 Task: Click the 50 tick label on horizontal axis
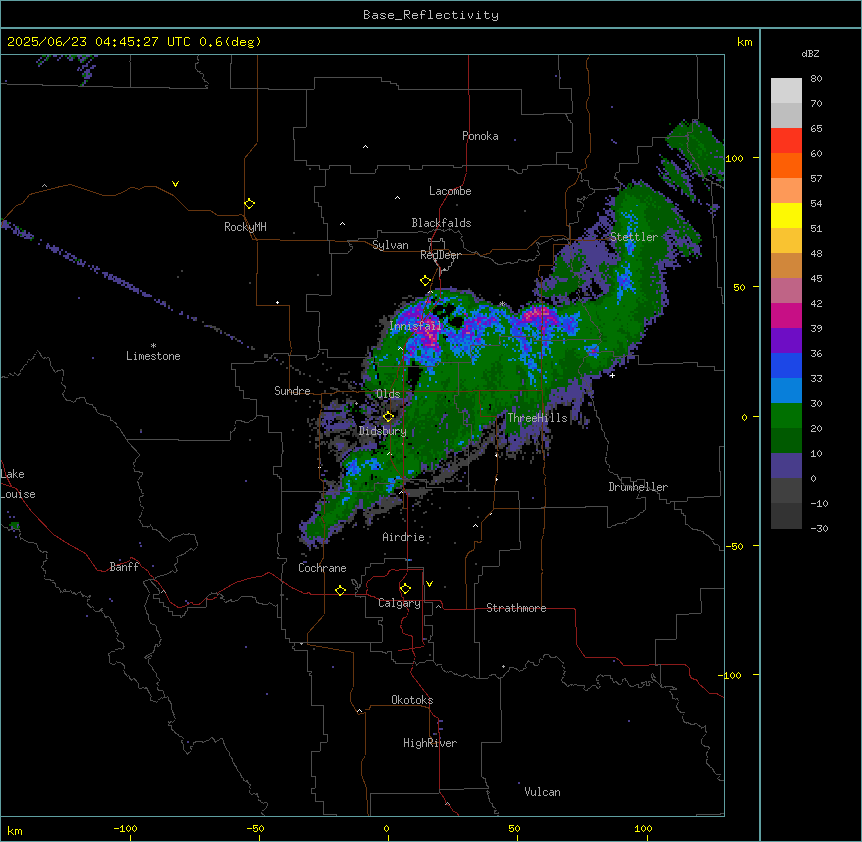(514, 829)
